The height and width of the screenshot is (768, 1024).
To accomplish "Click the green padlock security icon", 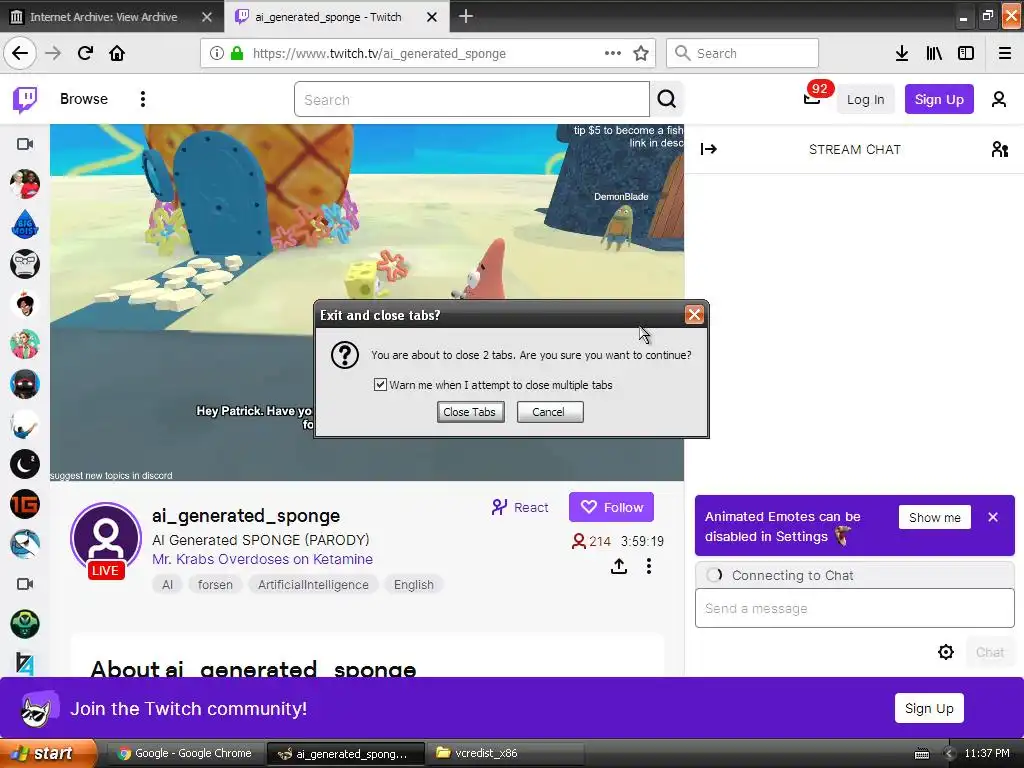I will [x=237, y=54].
